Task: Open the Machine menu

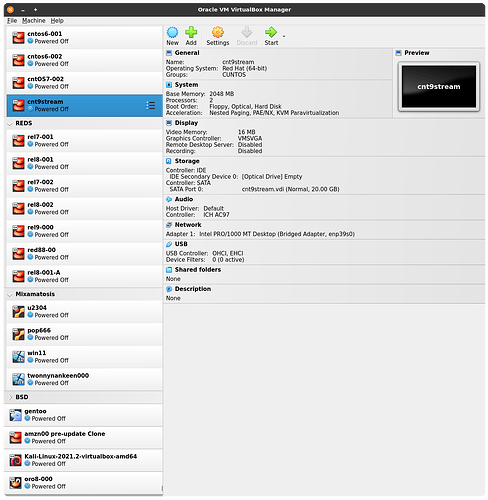Action: (34, 21)
